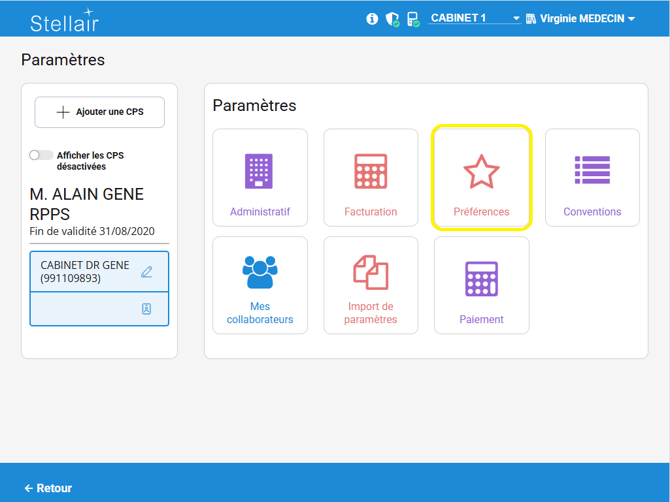
Task: Toggle Afficher les CPS désactivées switch
Action: pos(41,155)
